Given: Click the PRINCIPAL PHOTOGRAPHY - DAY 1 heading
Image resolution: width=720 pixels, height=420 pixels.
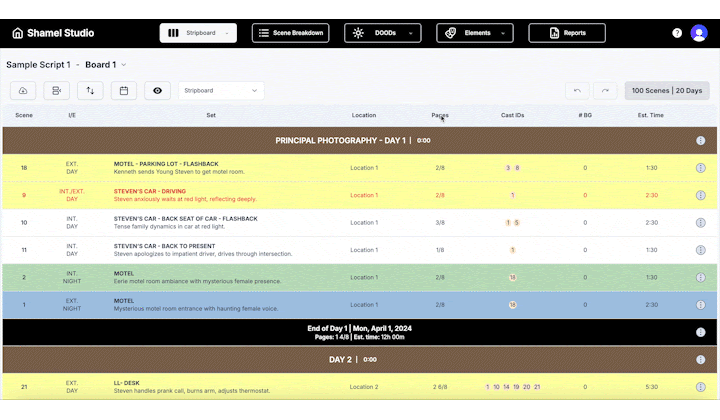Looking at the screenshot, I should click(x=340, y=140).
